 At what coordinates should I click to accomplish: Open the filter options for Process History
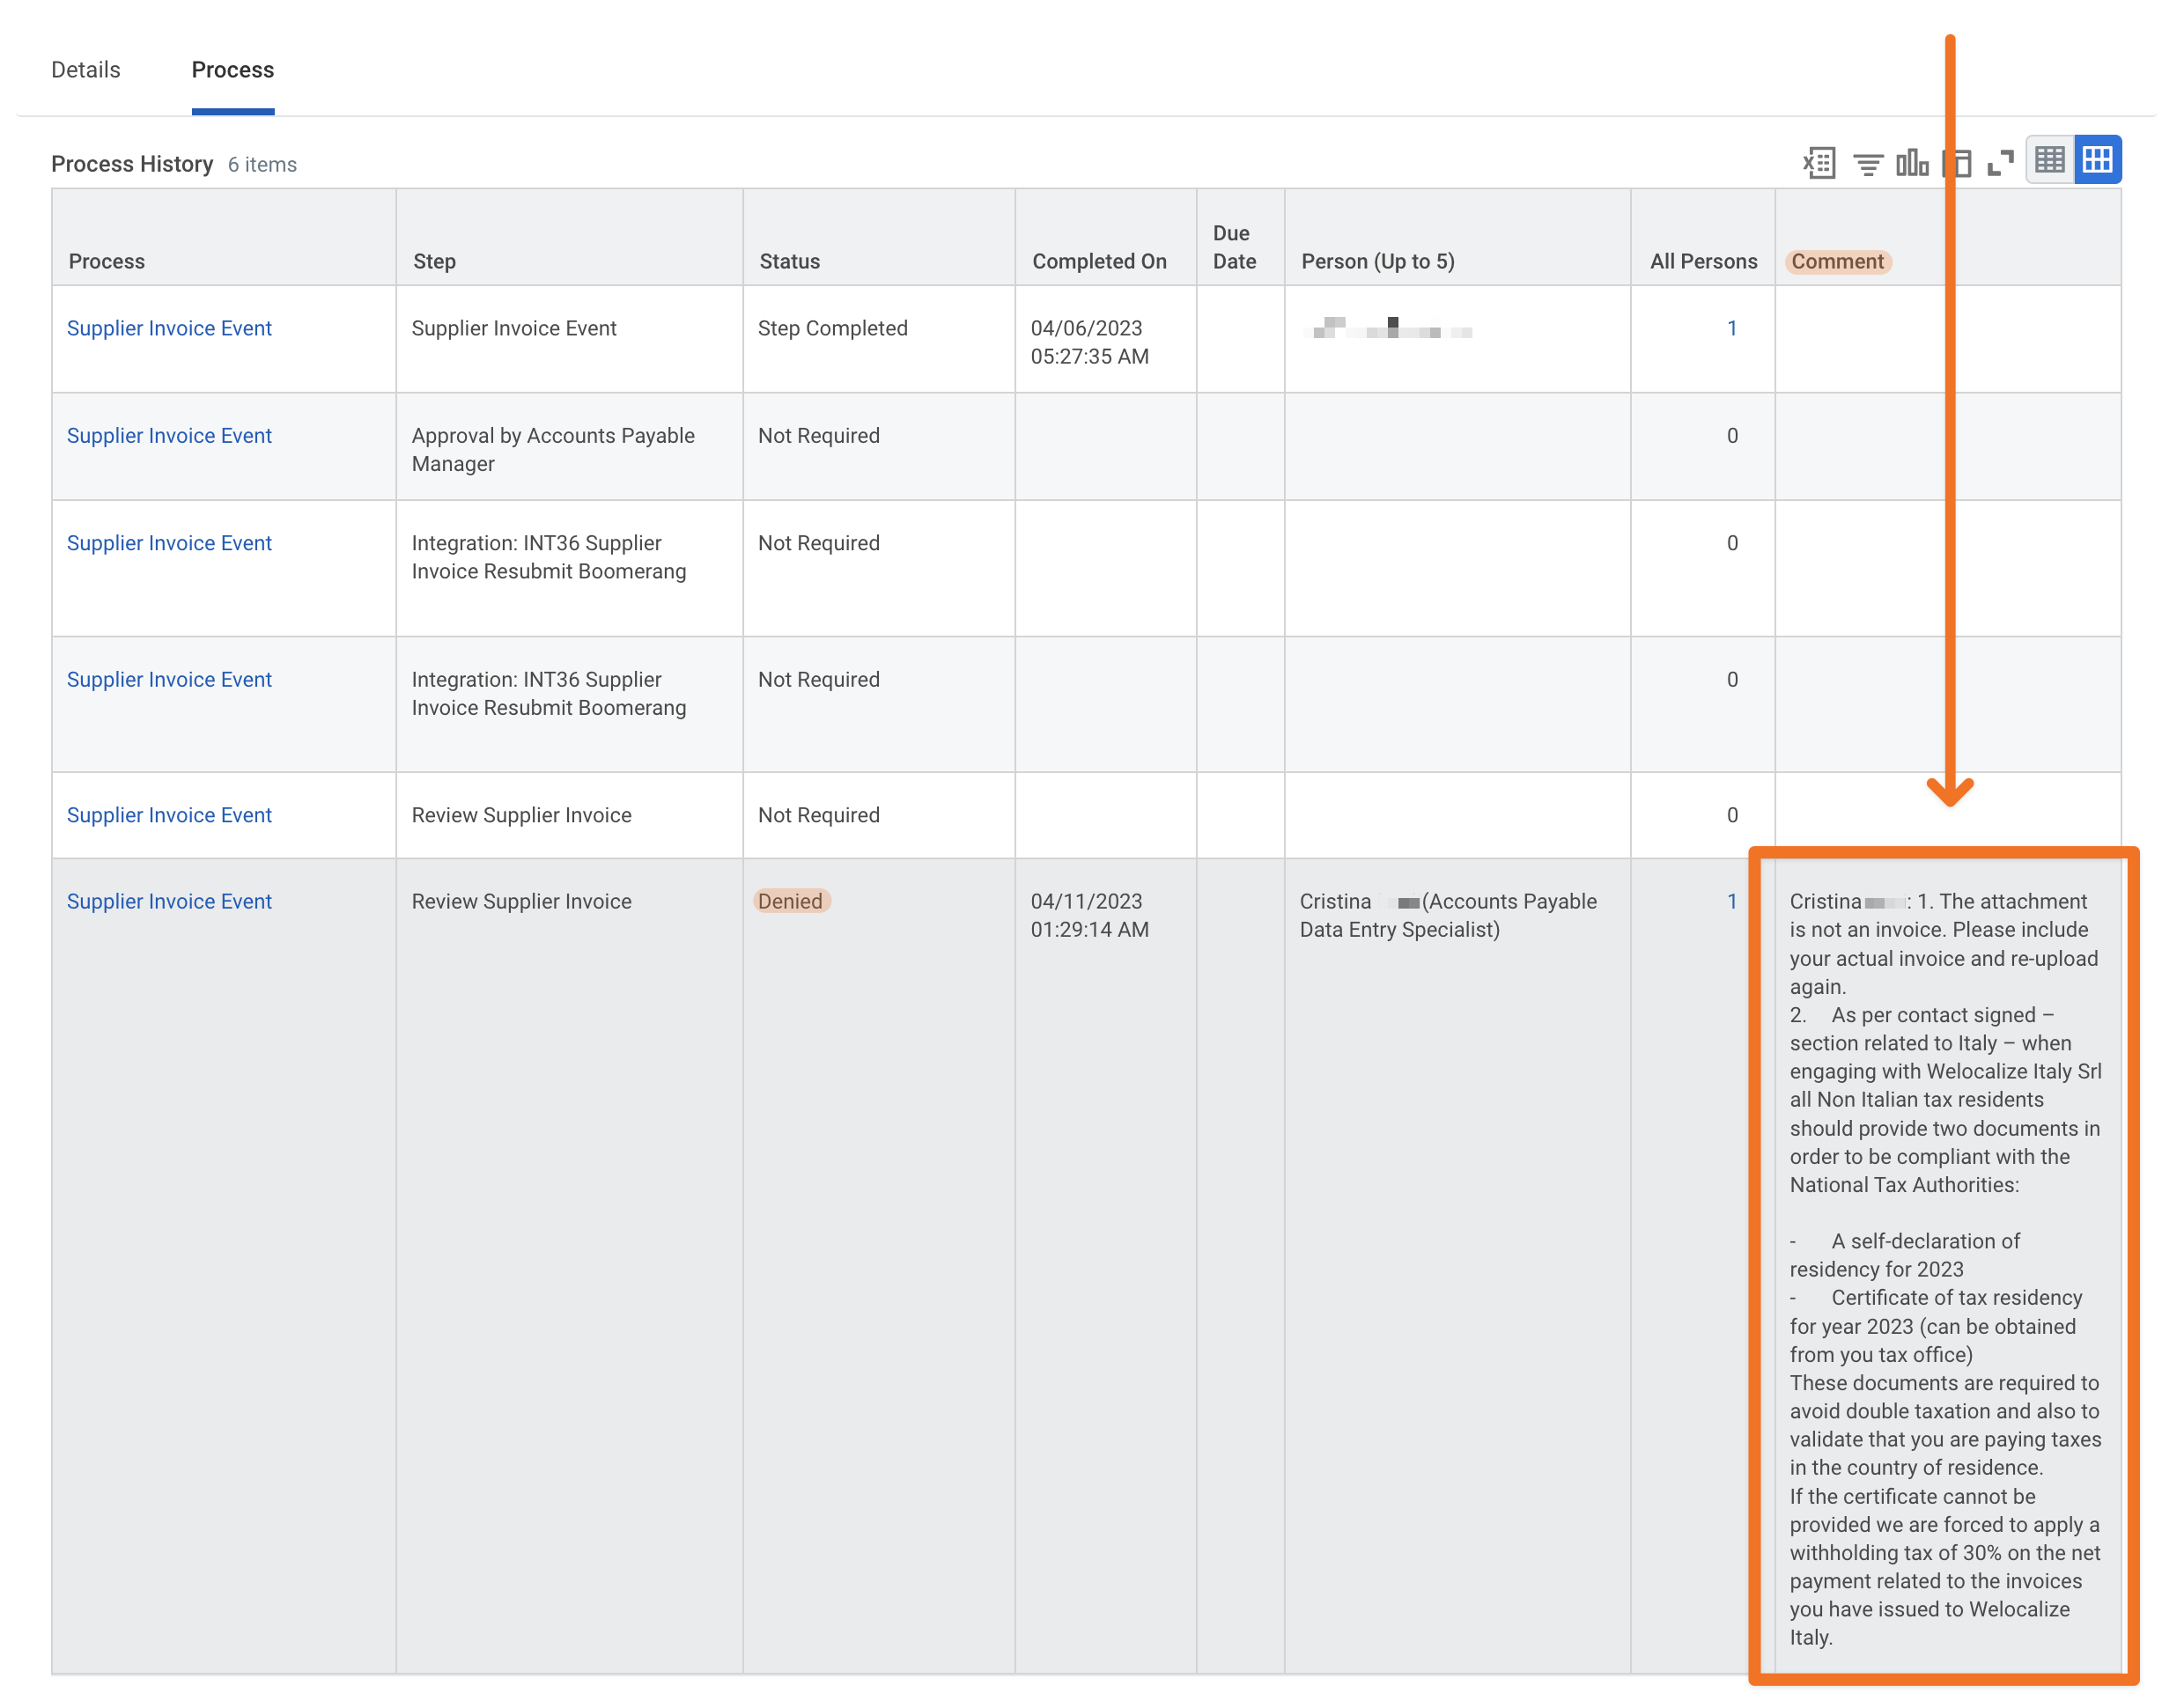(1868, 161)
